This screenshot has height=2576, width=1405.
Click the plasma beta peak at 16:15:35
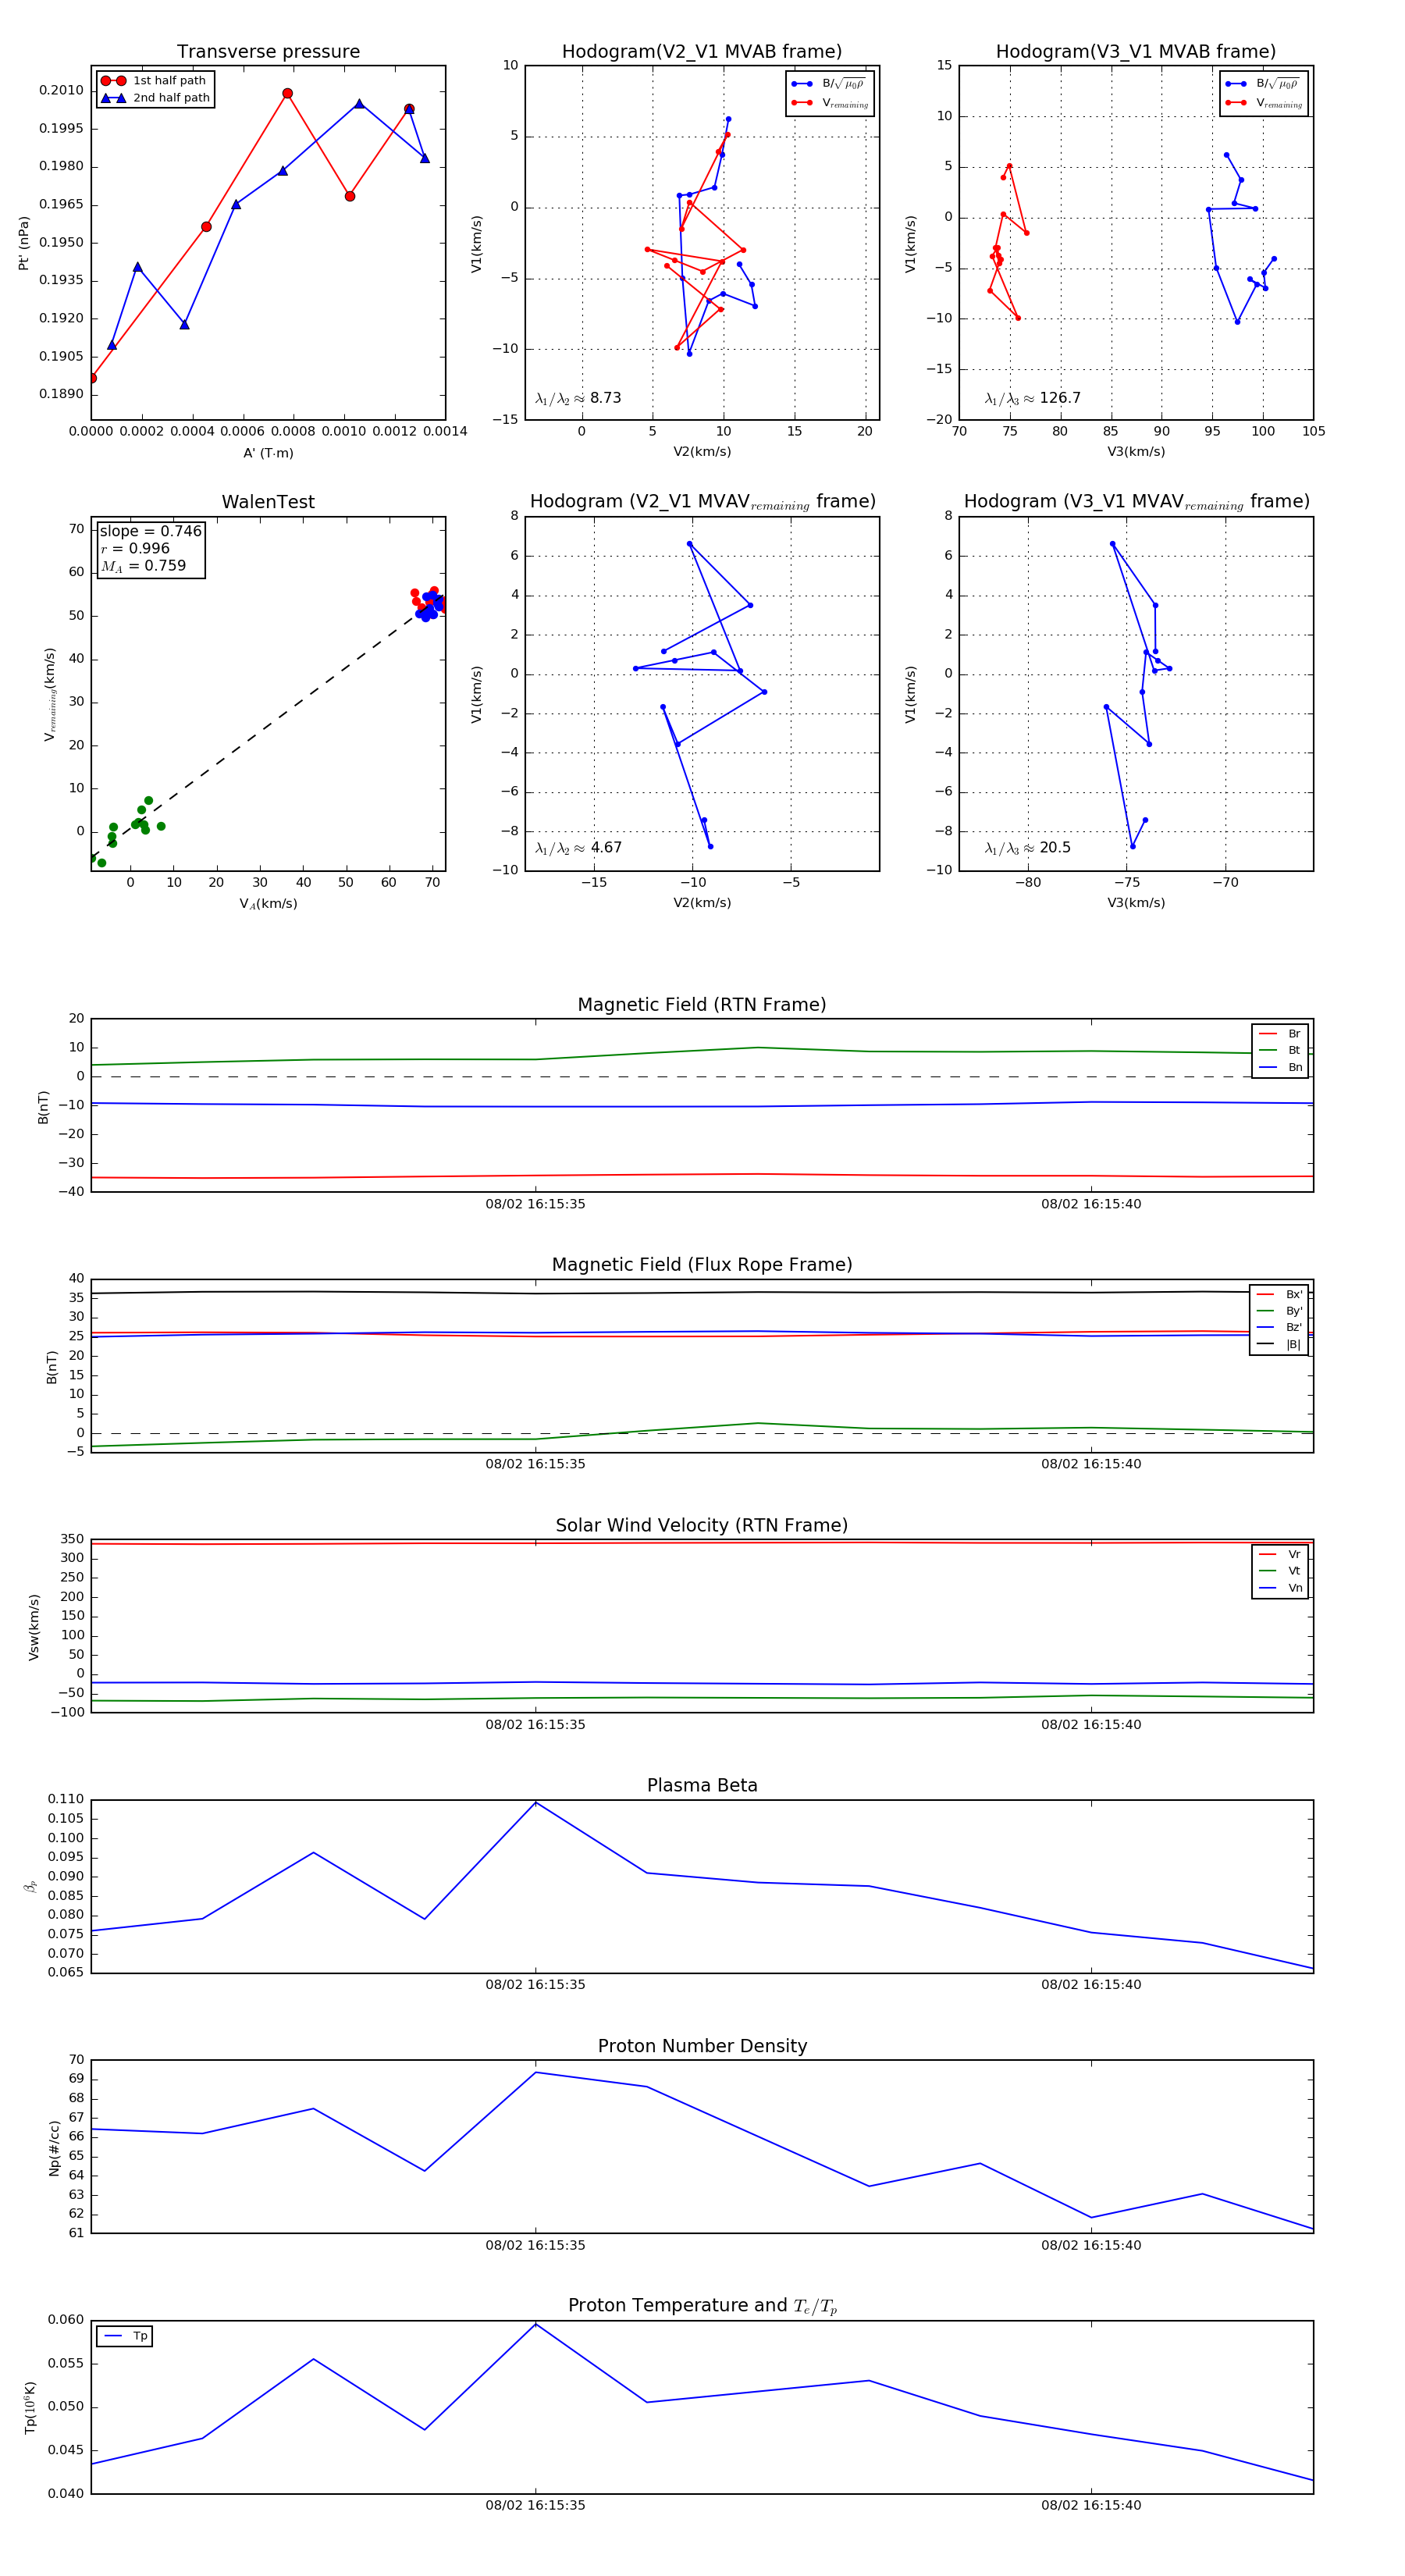pyautogui.click(x=536, y=1803)
